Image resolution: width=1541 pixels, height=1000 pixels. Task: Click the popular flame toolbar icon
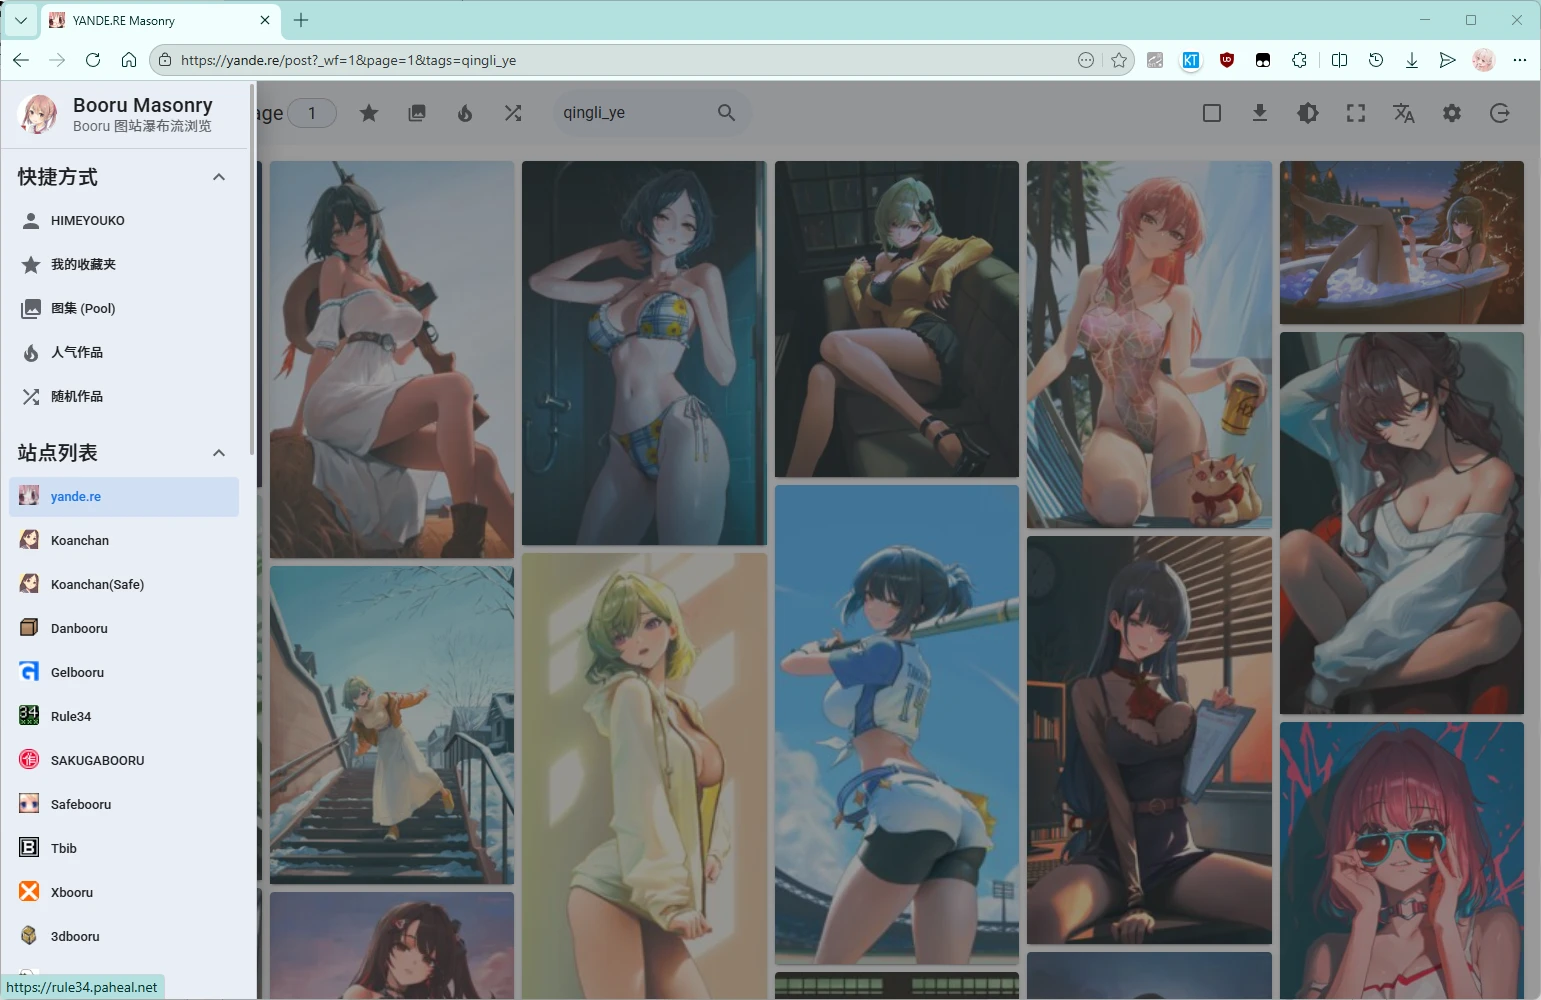pos(465,113)
